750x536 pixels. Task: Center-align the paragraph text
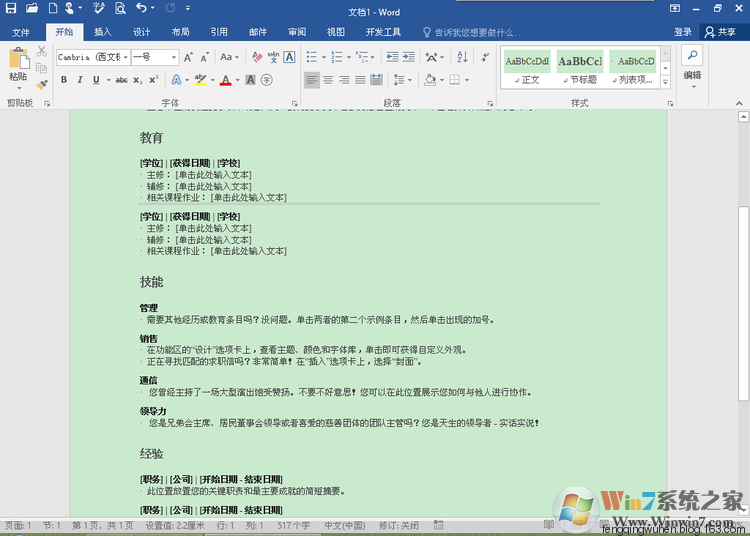point(328,80)
